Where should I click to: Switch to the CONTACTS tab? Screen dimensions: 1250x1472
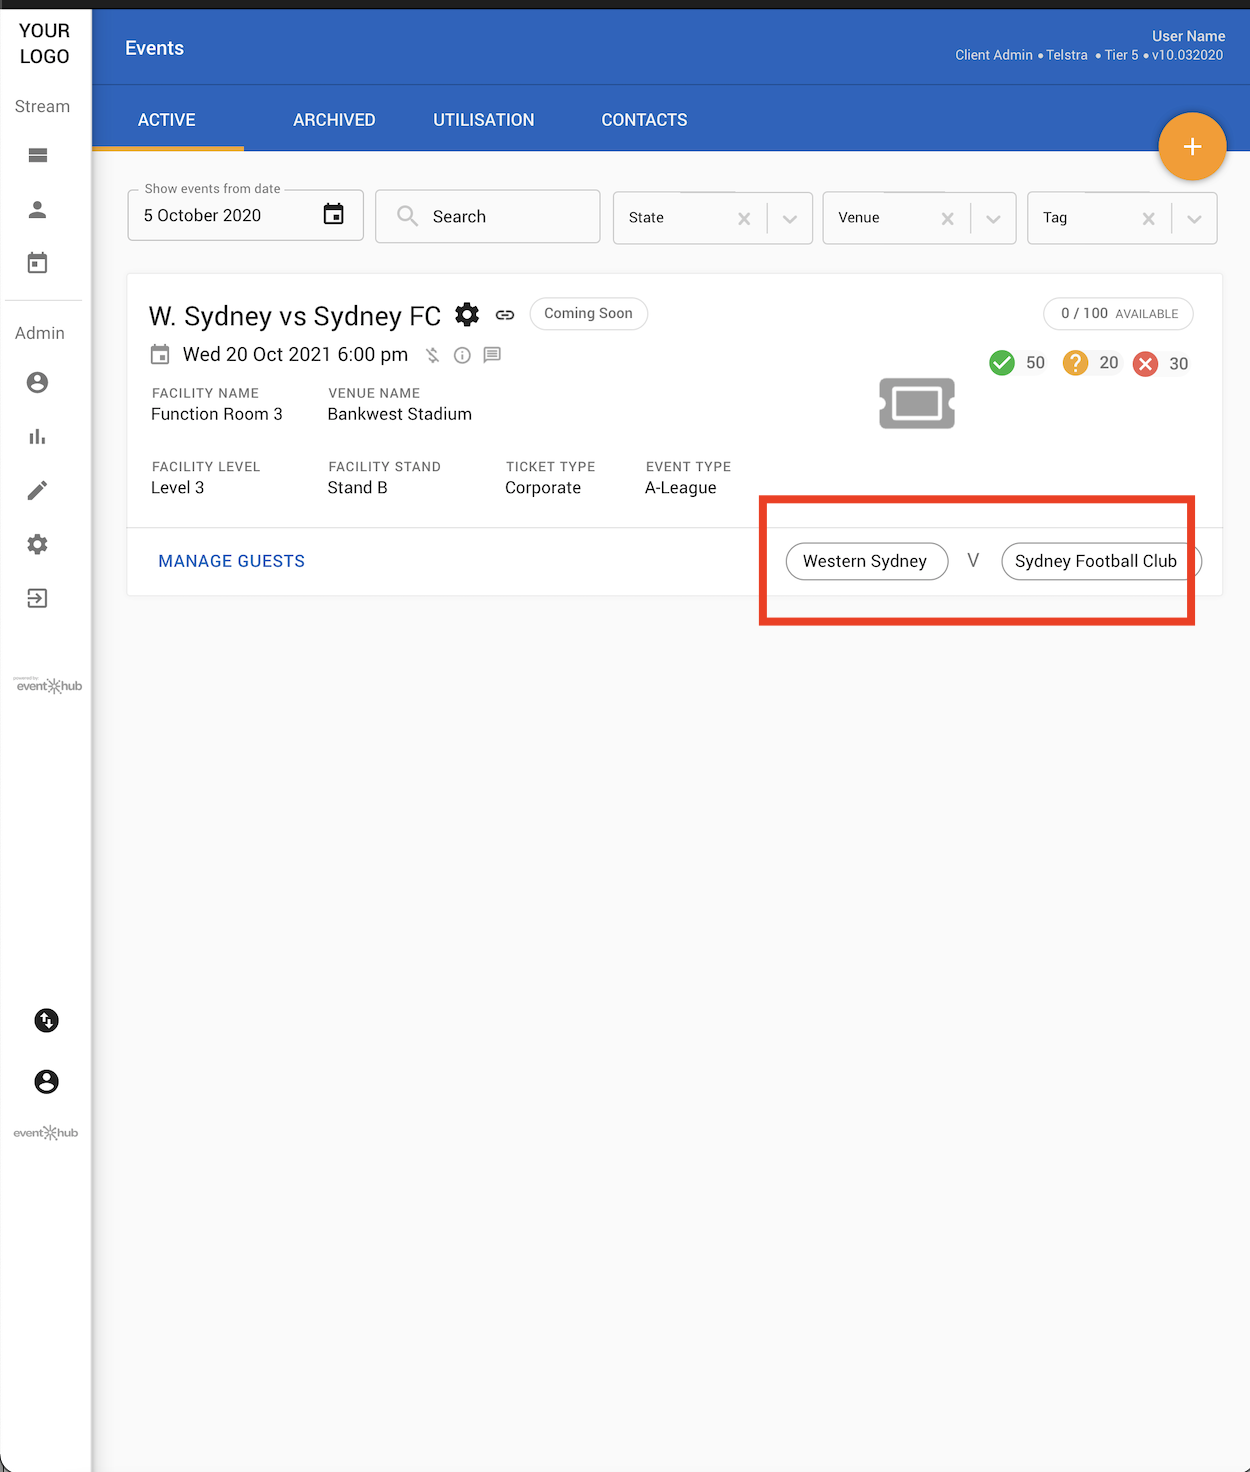coord(644,120)
